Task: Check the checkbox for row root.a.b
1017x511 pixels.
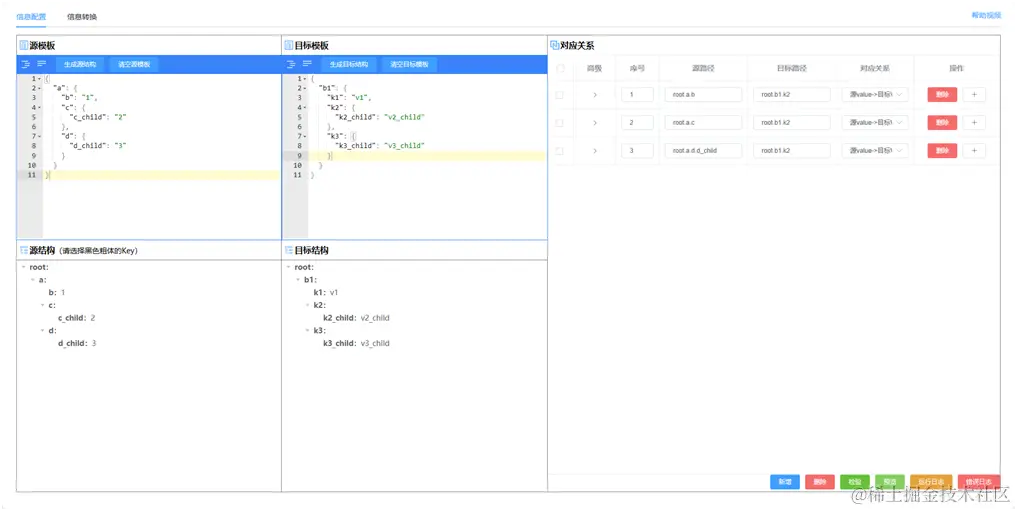Action: 560,95
